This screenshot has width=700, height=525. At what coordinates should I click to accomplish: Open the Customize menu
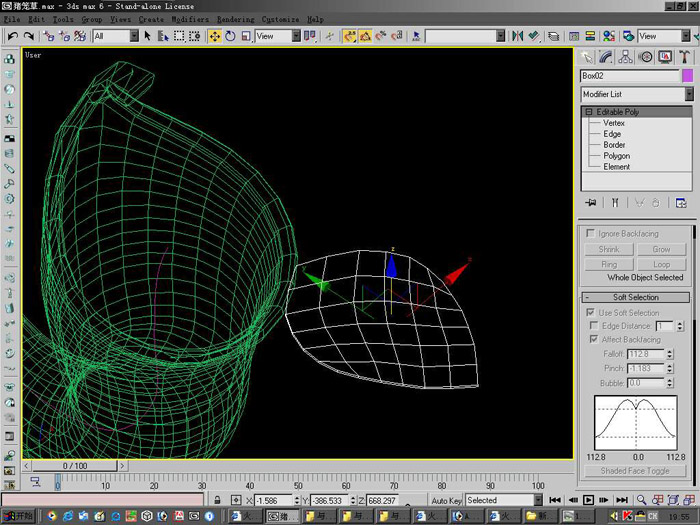280,19
